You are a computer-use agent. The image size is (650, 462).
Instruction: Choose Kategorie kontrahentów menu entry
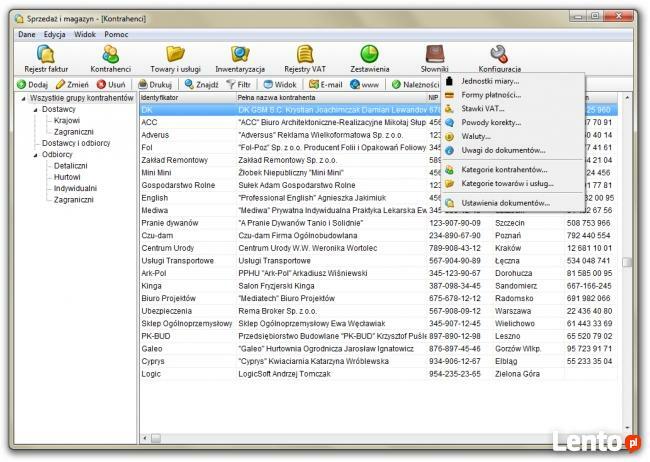(504, 170)
